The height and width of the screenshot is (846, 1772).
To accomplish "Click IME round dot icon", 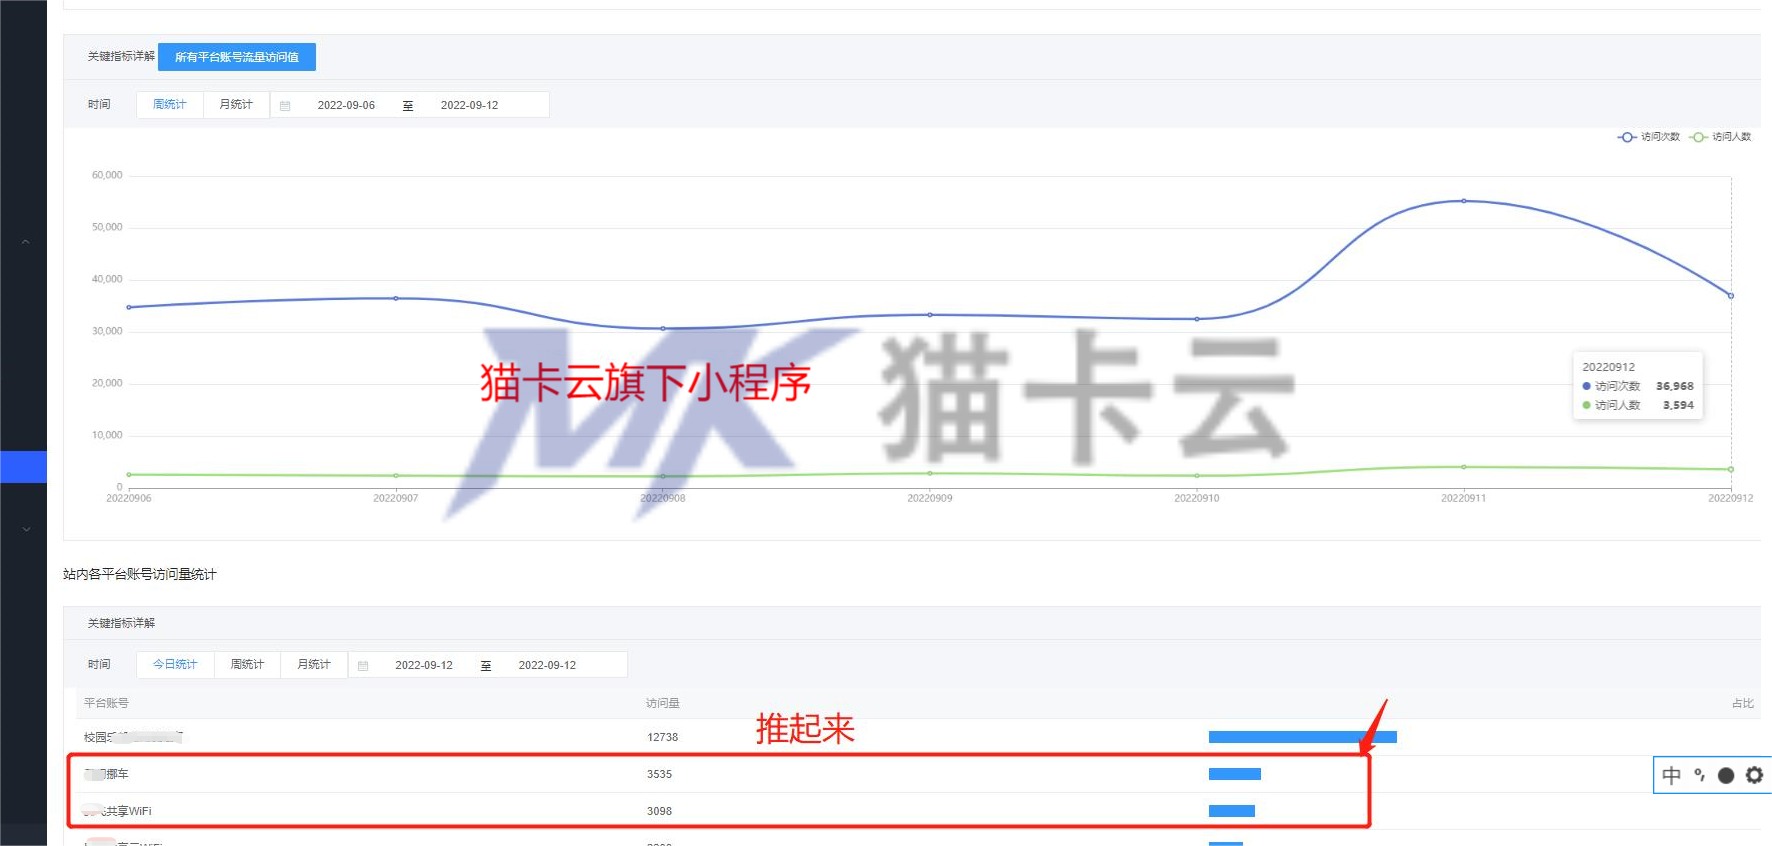I will click(1726, 775).
